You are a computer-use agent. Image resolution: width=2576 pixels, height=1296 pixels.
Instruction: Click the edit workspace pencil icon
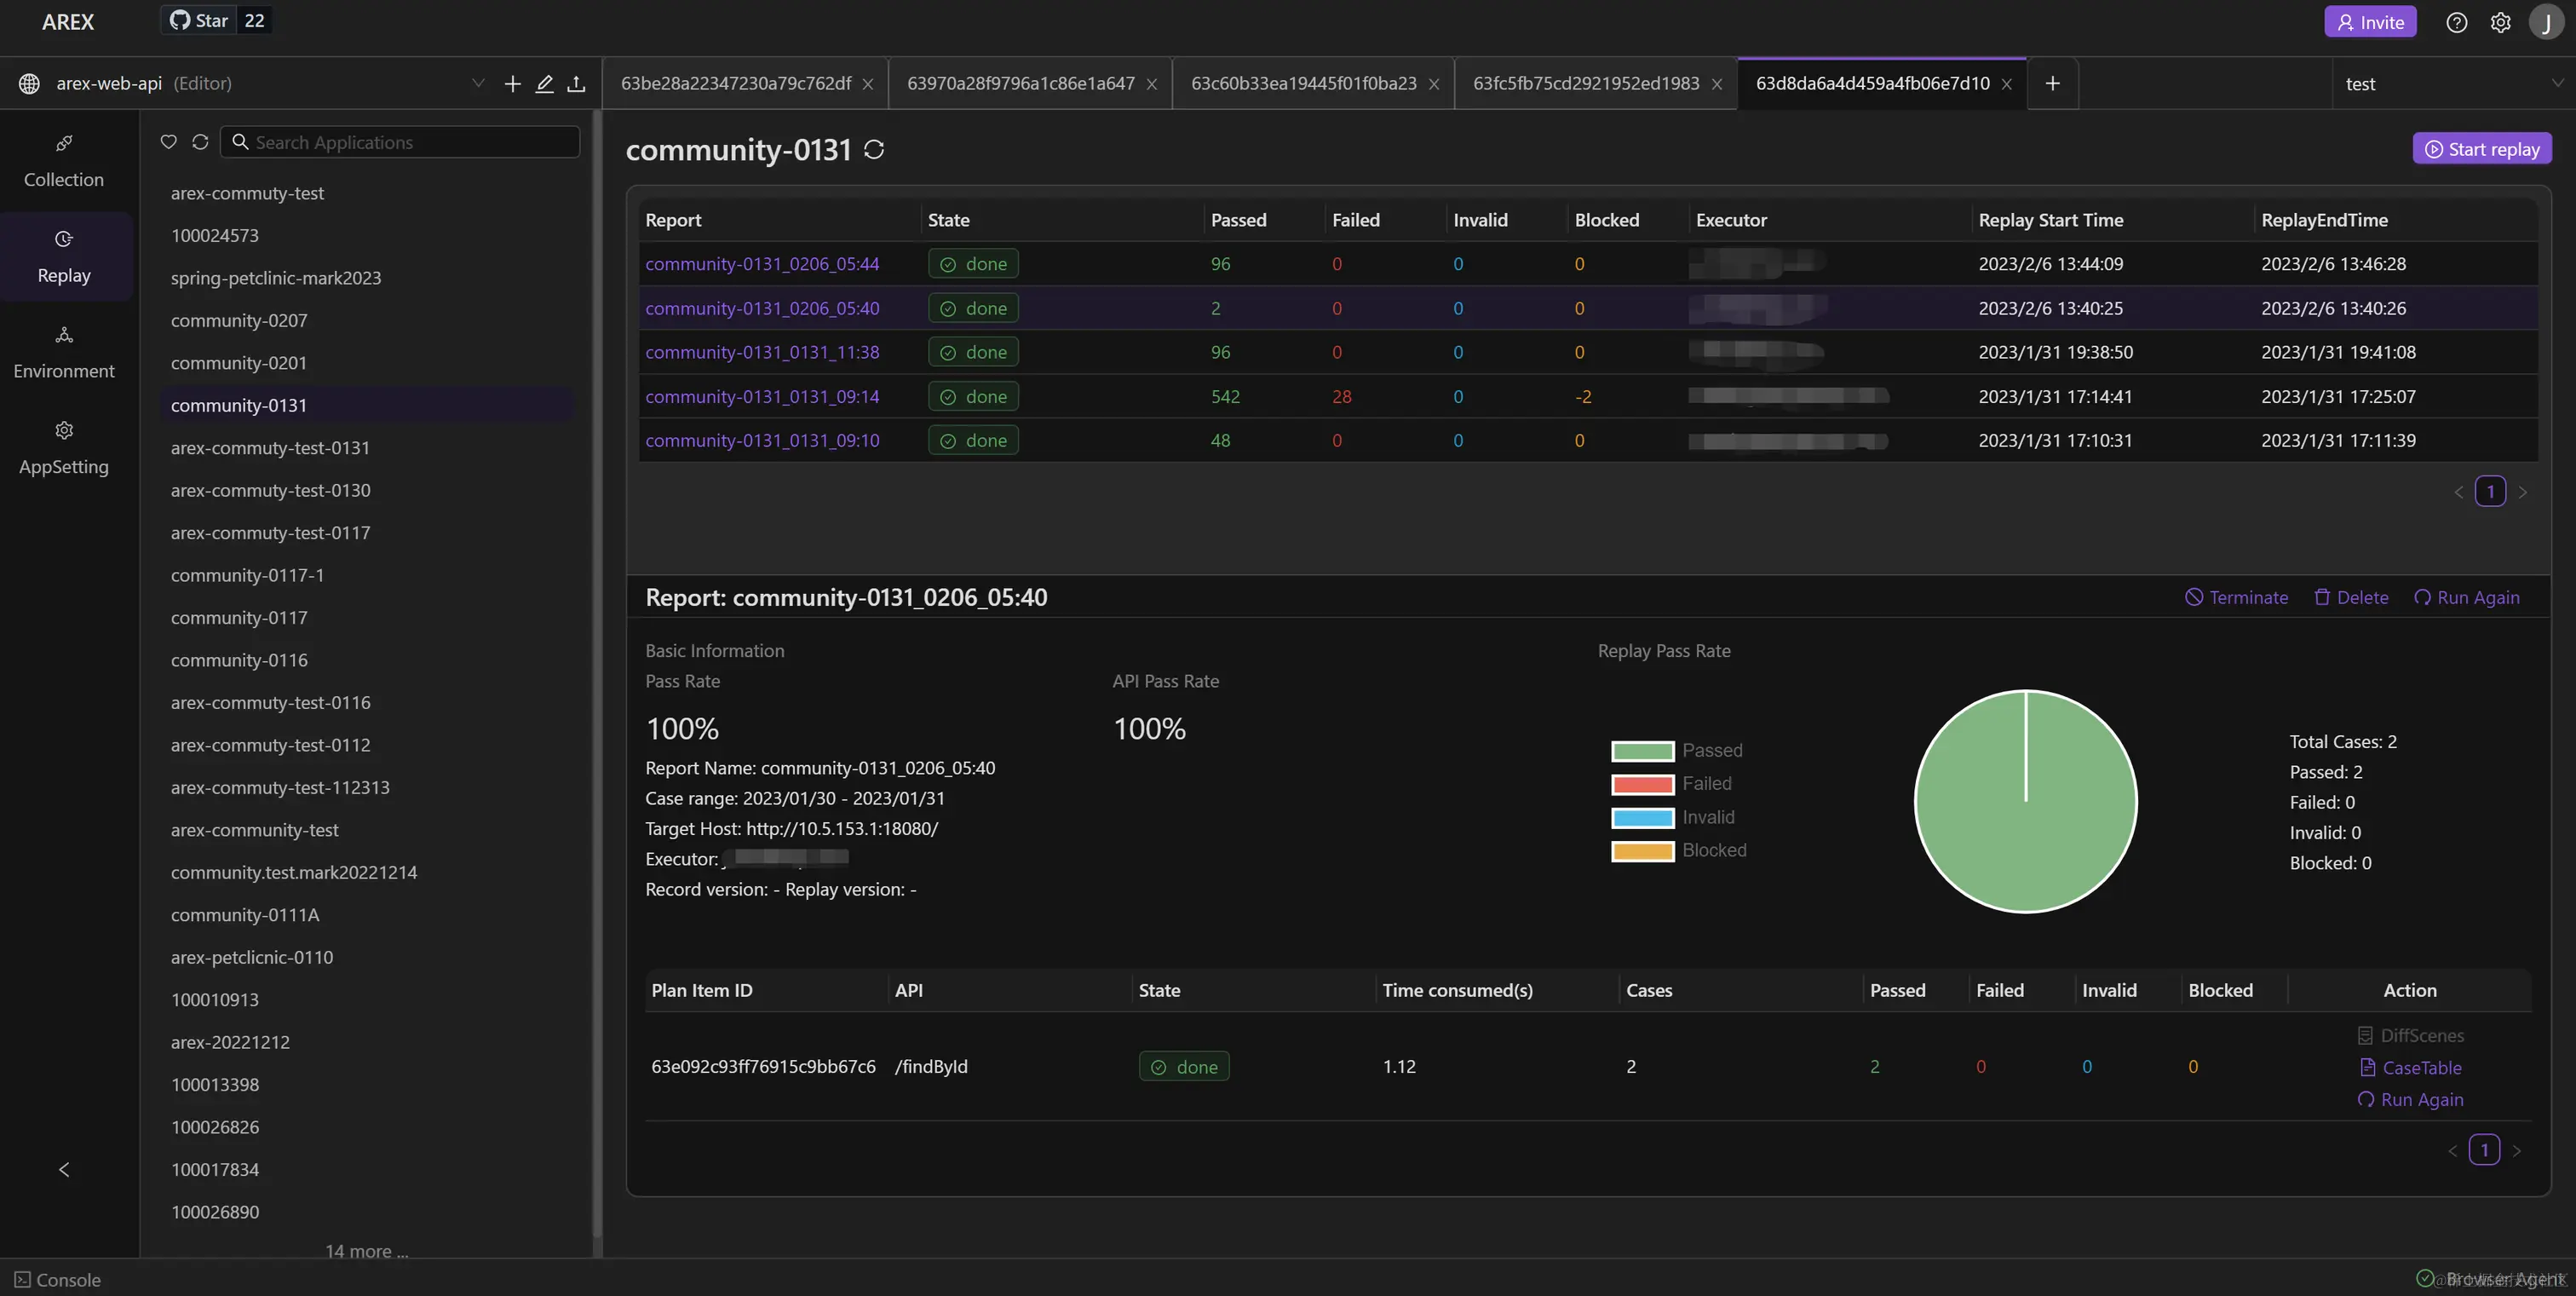click(544, 84)
